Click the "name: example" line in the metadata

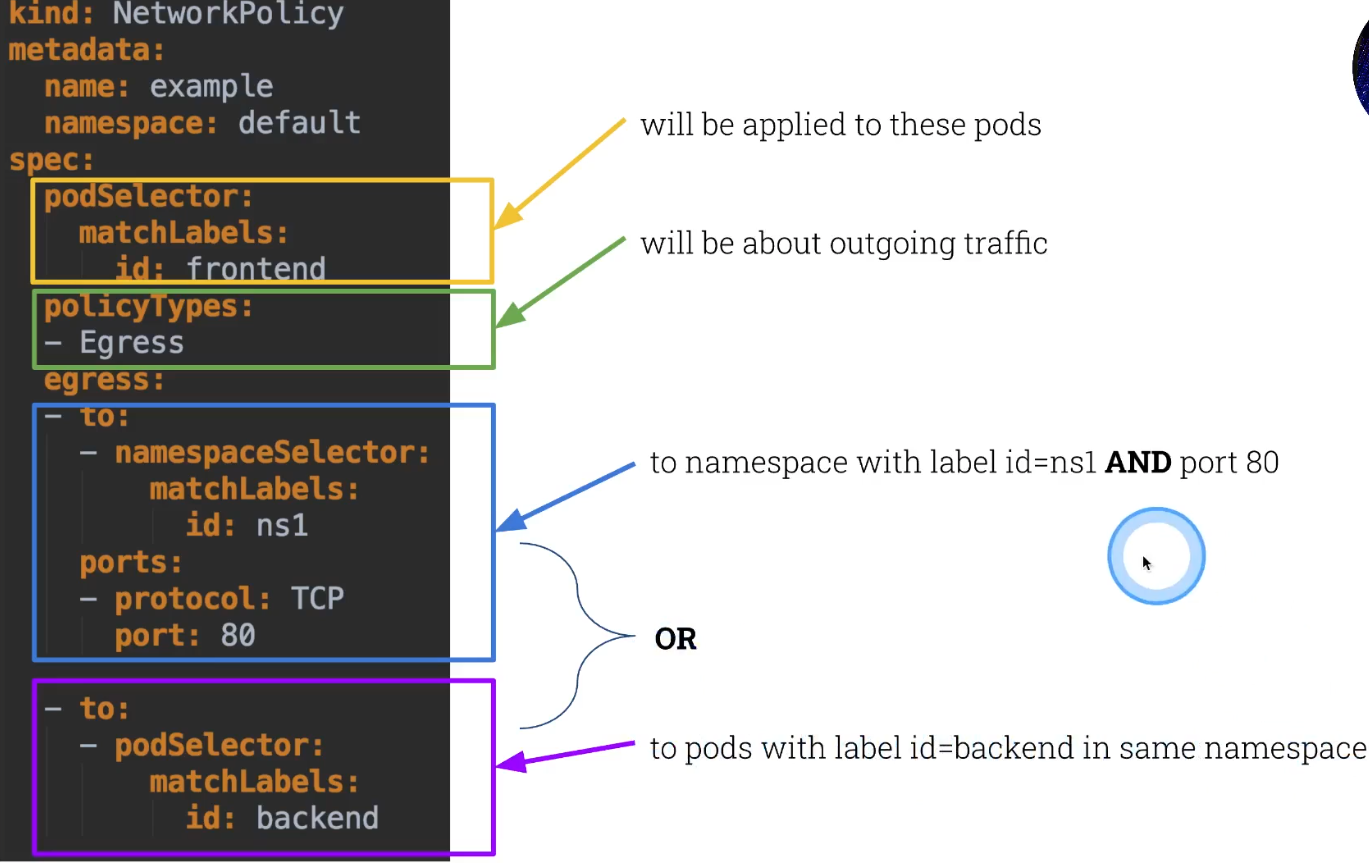[x=158, y=86]
